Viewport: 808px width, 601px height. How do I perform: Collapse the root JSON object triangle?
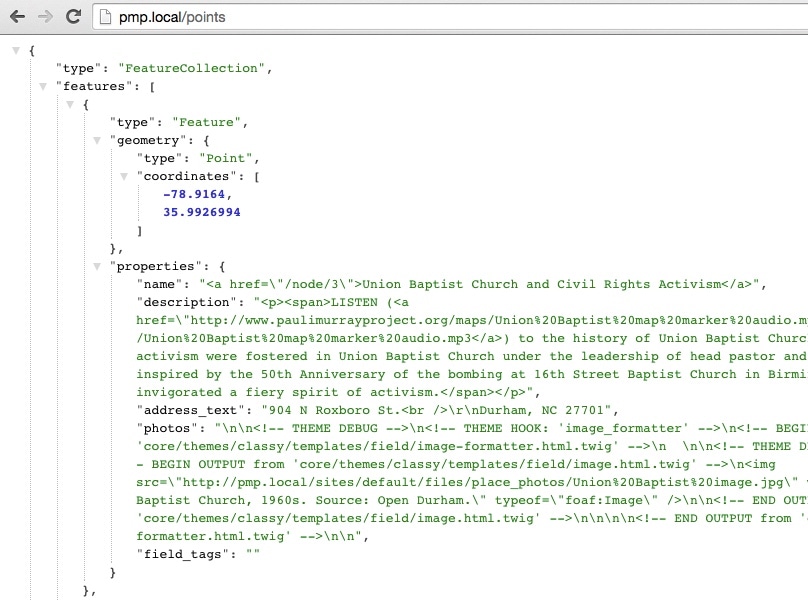tap(16, 51)
